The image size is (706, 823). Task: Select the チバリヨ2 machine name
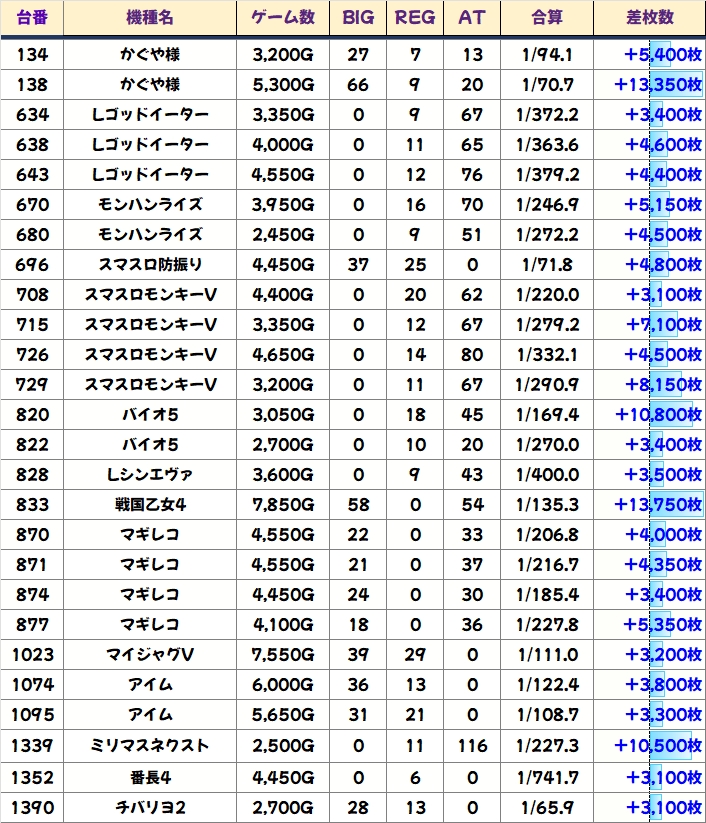coord(150,807)
